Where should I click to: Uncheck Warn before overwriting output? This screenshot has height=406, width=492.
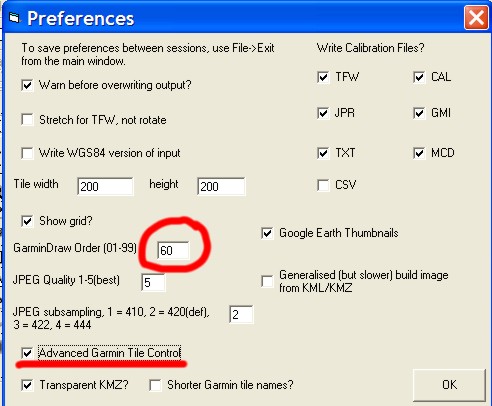pos(27,85)
